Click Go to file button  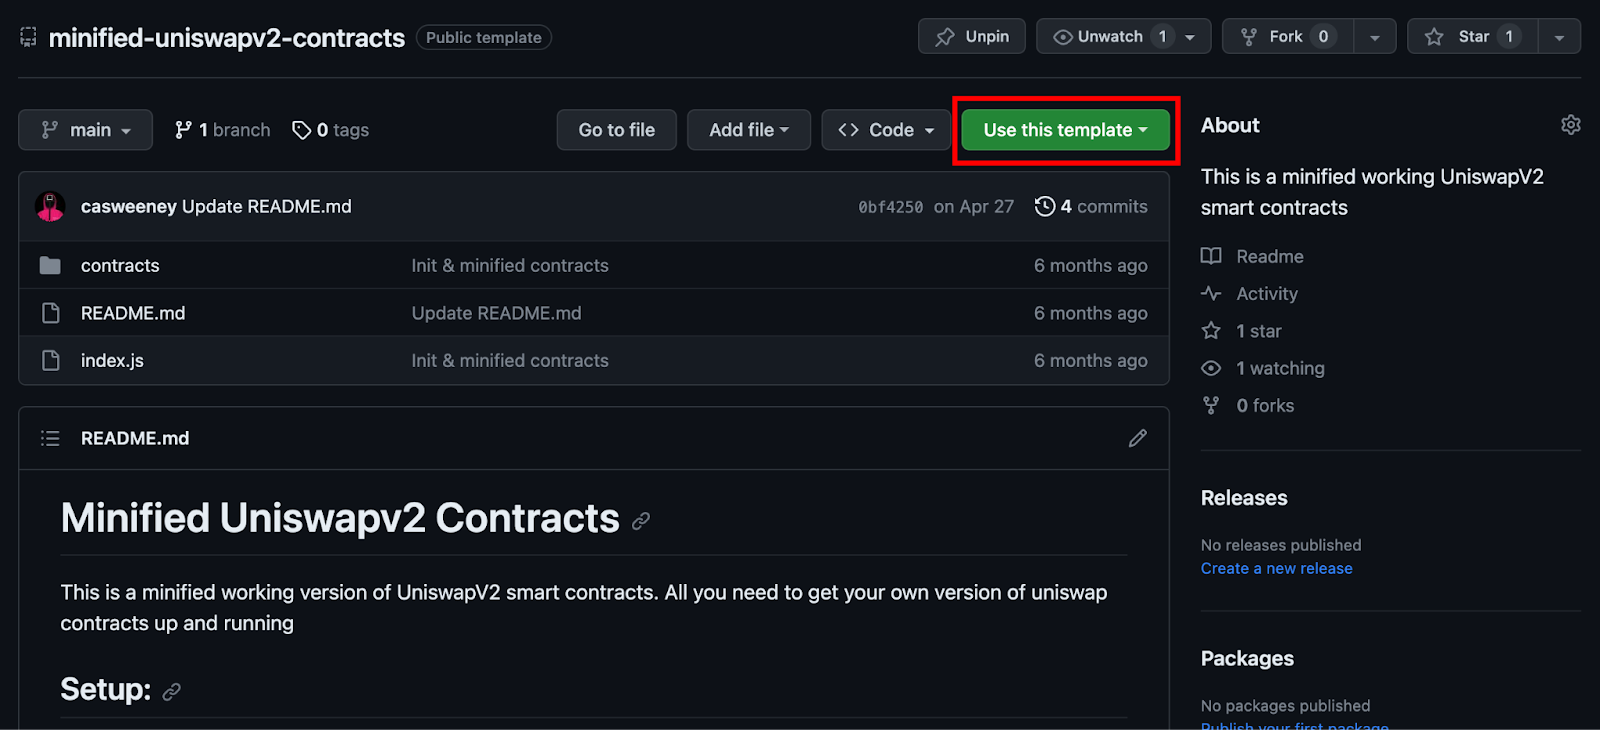pos(617,130)
